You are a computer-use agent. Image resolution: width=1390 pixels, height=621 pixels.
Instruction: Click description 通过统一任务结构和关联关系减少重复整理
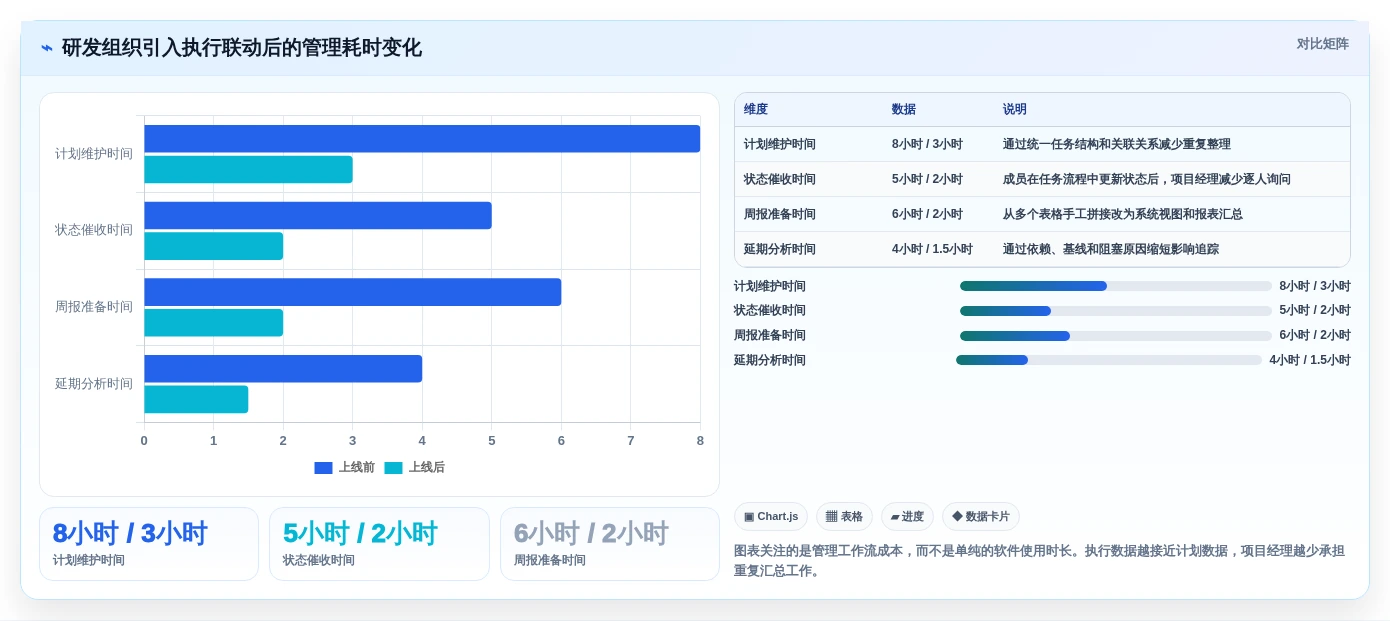click(x=1116, y=144)
